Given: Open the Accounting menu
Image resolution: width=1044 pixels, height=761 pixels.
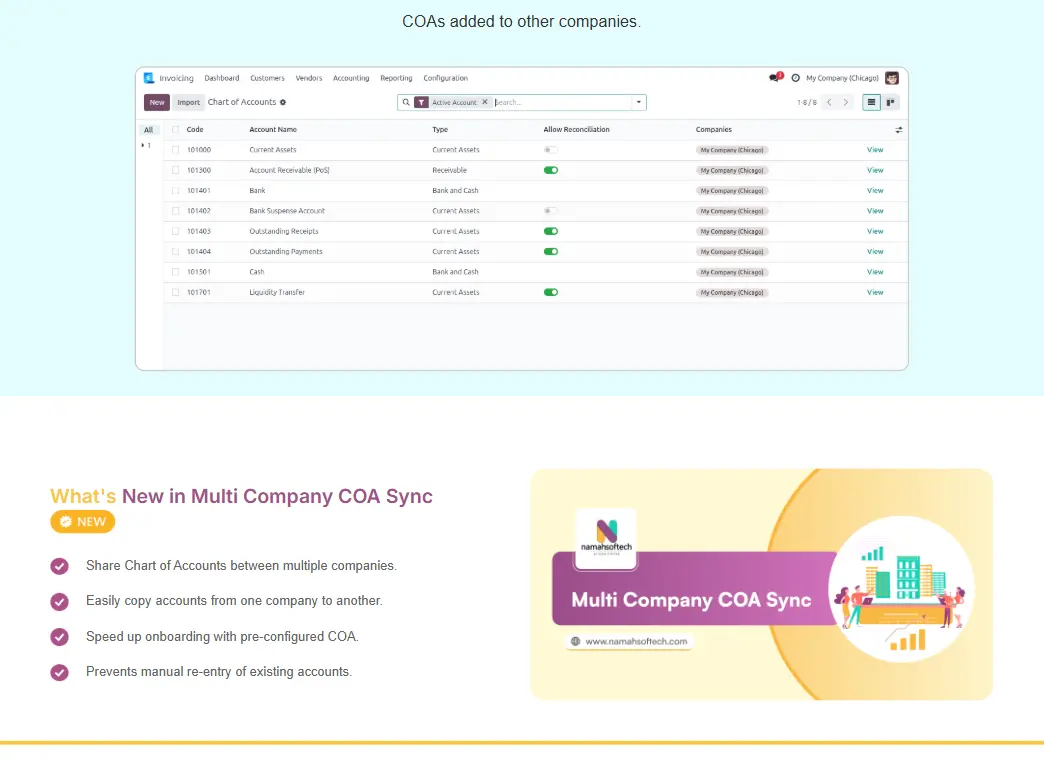Looking at the screenshot, I should pos(351,78).
